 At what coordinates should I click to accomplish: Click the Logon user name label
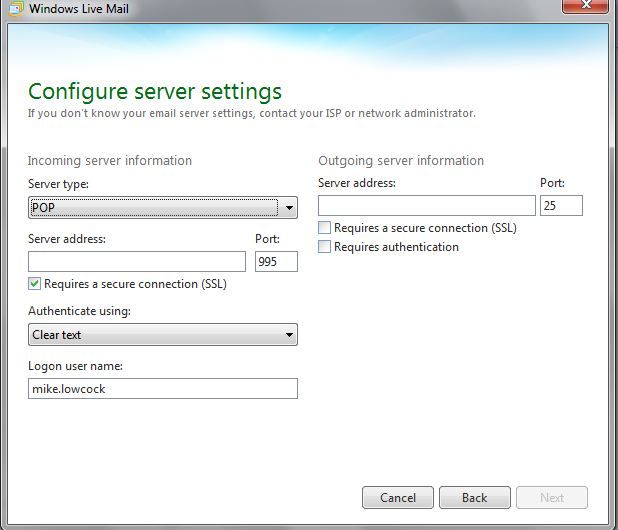[x=75, y=366]
